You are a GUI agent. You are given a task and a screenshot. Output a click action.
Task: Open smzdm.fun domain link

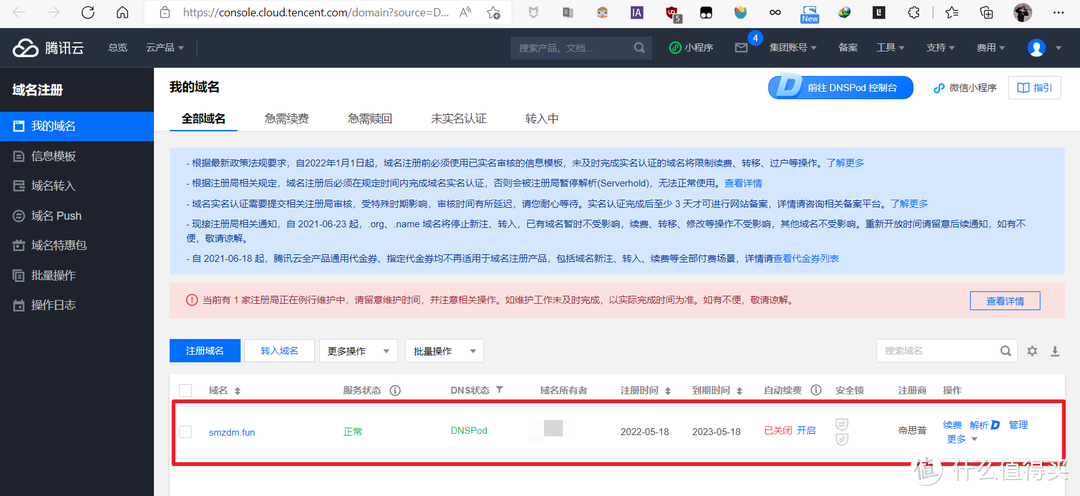232,433
